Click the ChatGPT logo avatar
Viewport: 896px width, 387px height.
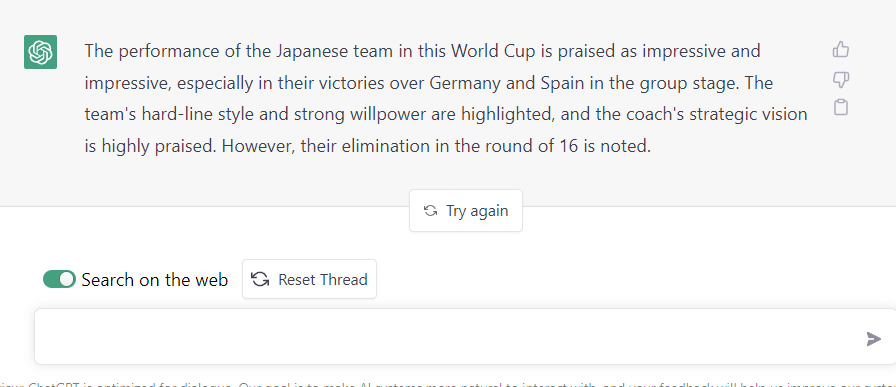[40, 52]
